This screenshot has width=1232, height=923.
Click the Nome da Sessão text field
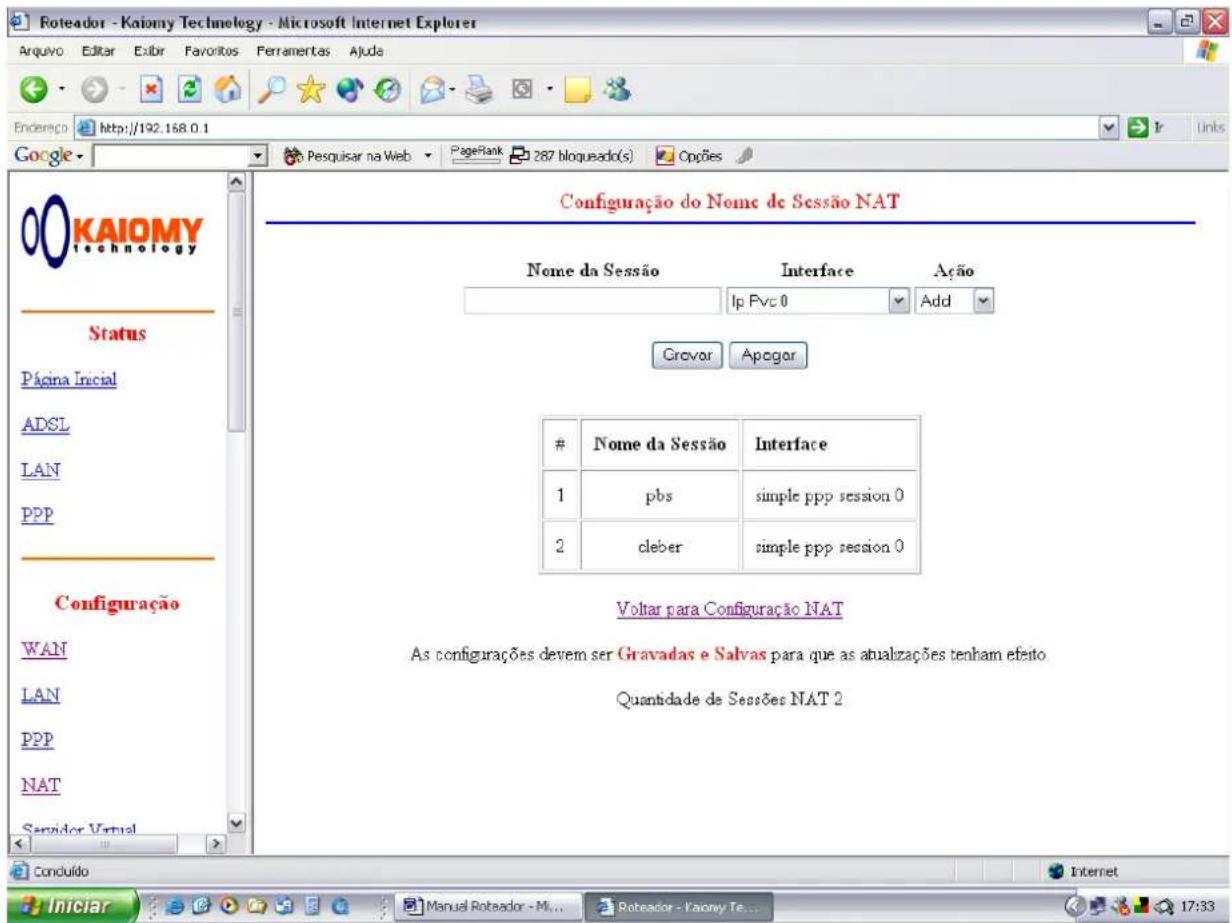coord(591,301)
